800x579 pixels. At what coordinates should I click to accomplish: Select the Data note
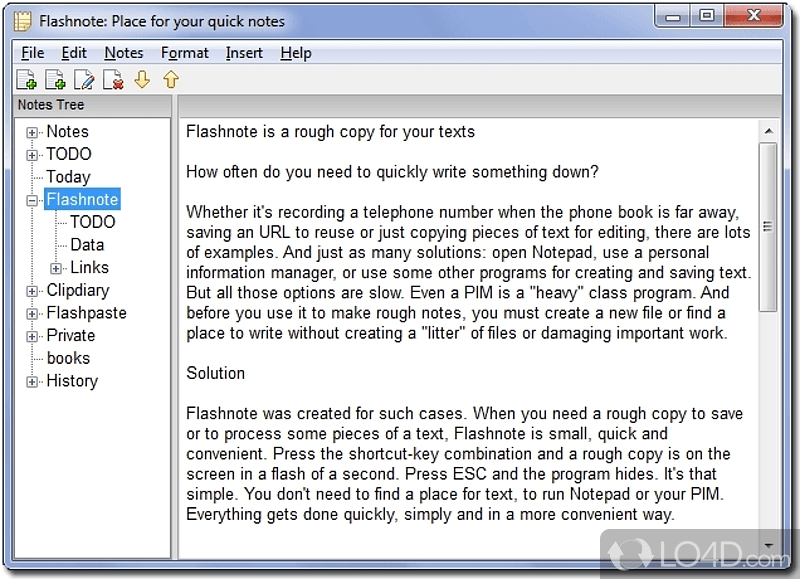click(87, 245)
